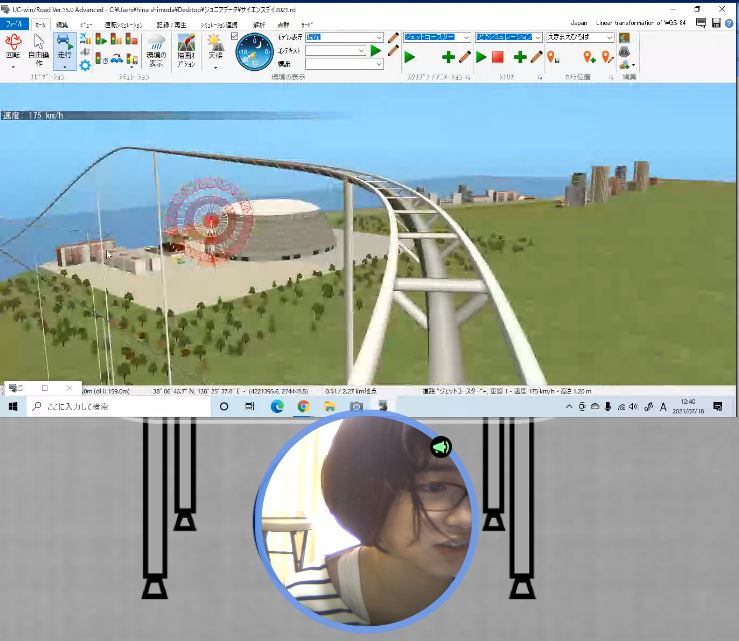Viewport: 739px width, 641px height.
Task: Expand the edit group add-model dropdown arrow
Action: pyautogui.click(x=633, y=65)
